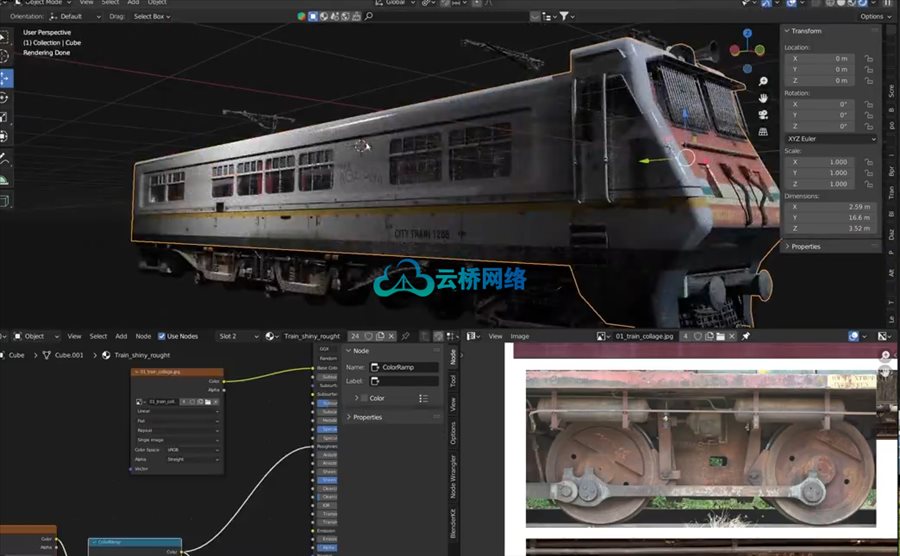This screenshot has width=900, height=556.
Task: Unlink 01_train_collage.jpg image with X icon
Action: coord(732,336)
